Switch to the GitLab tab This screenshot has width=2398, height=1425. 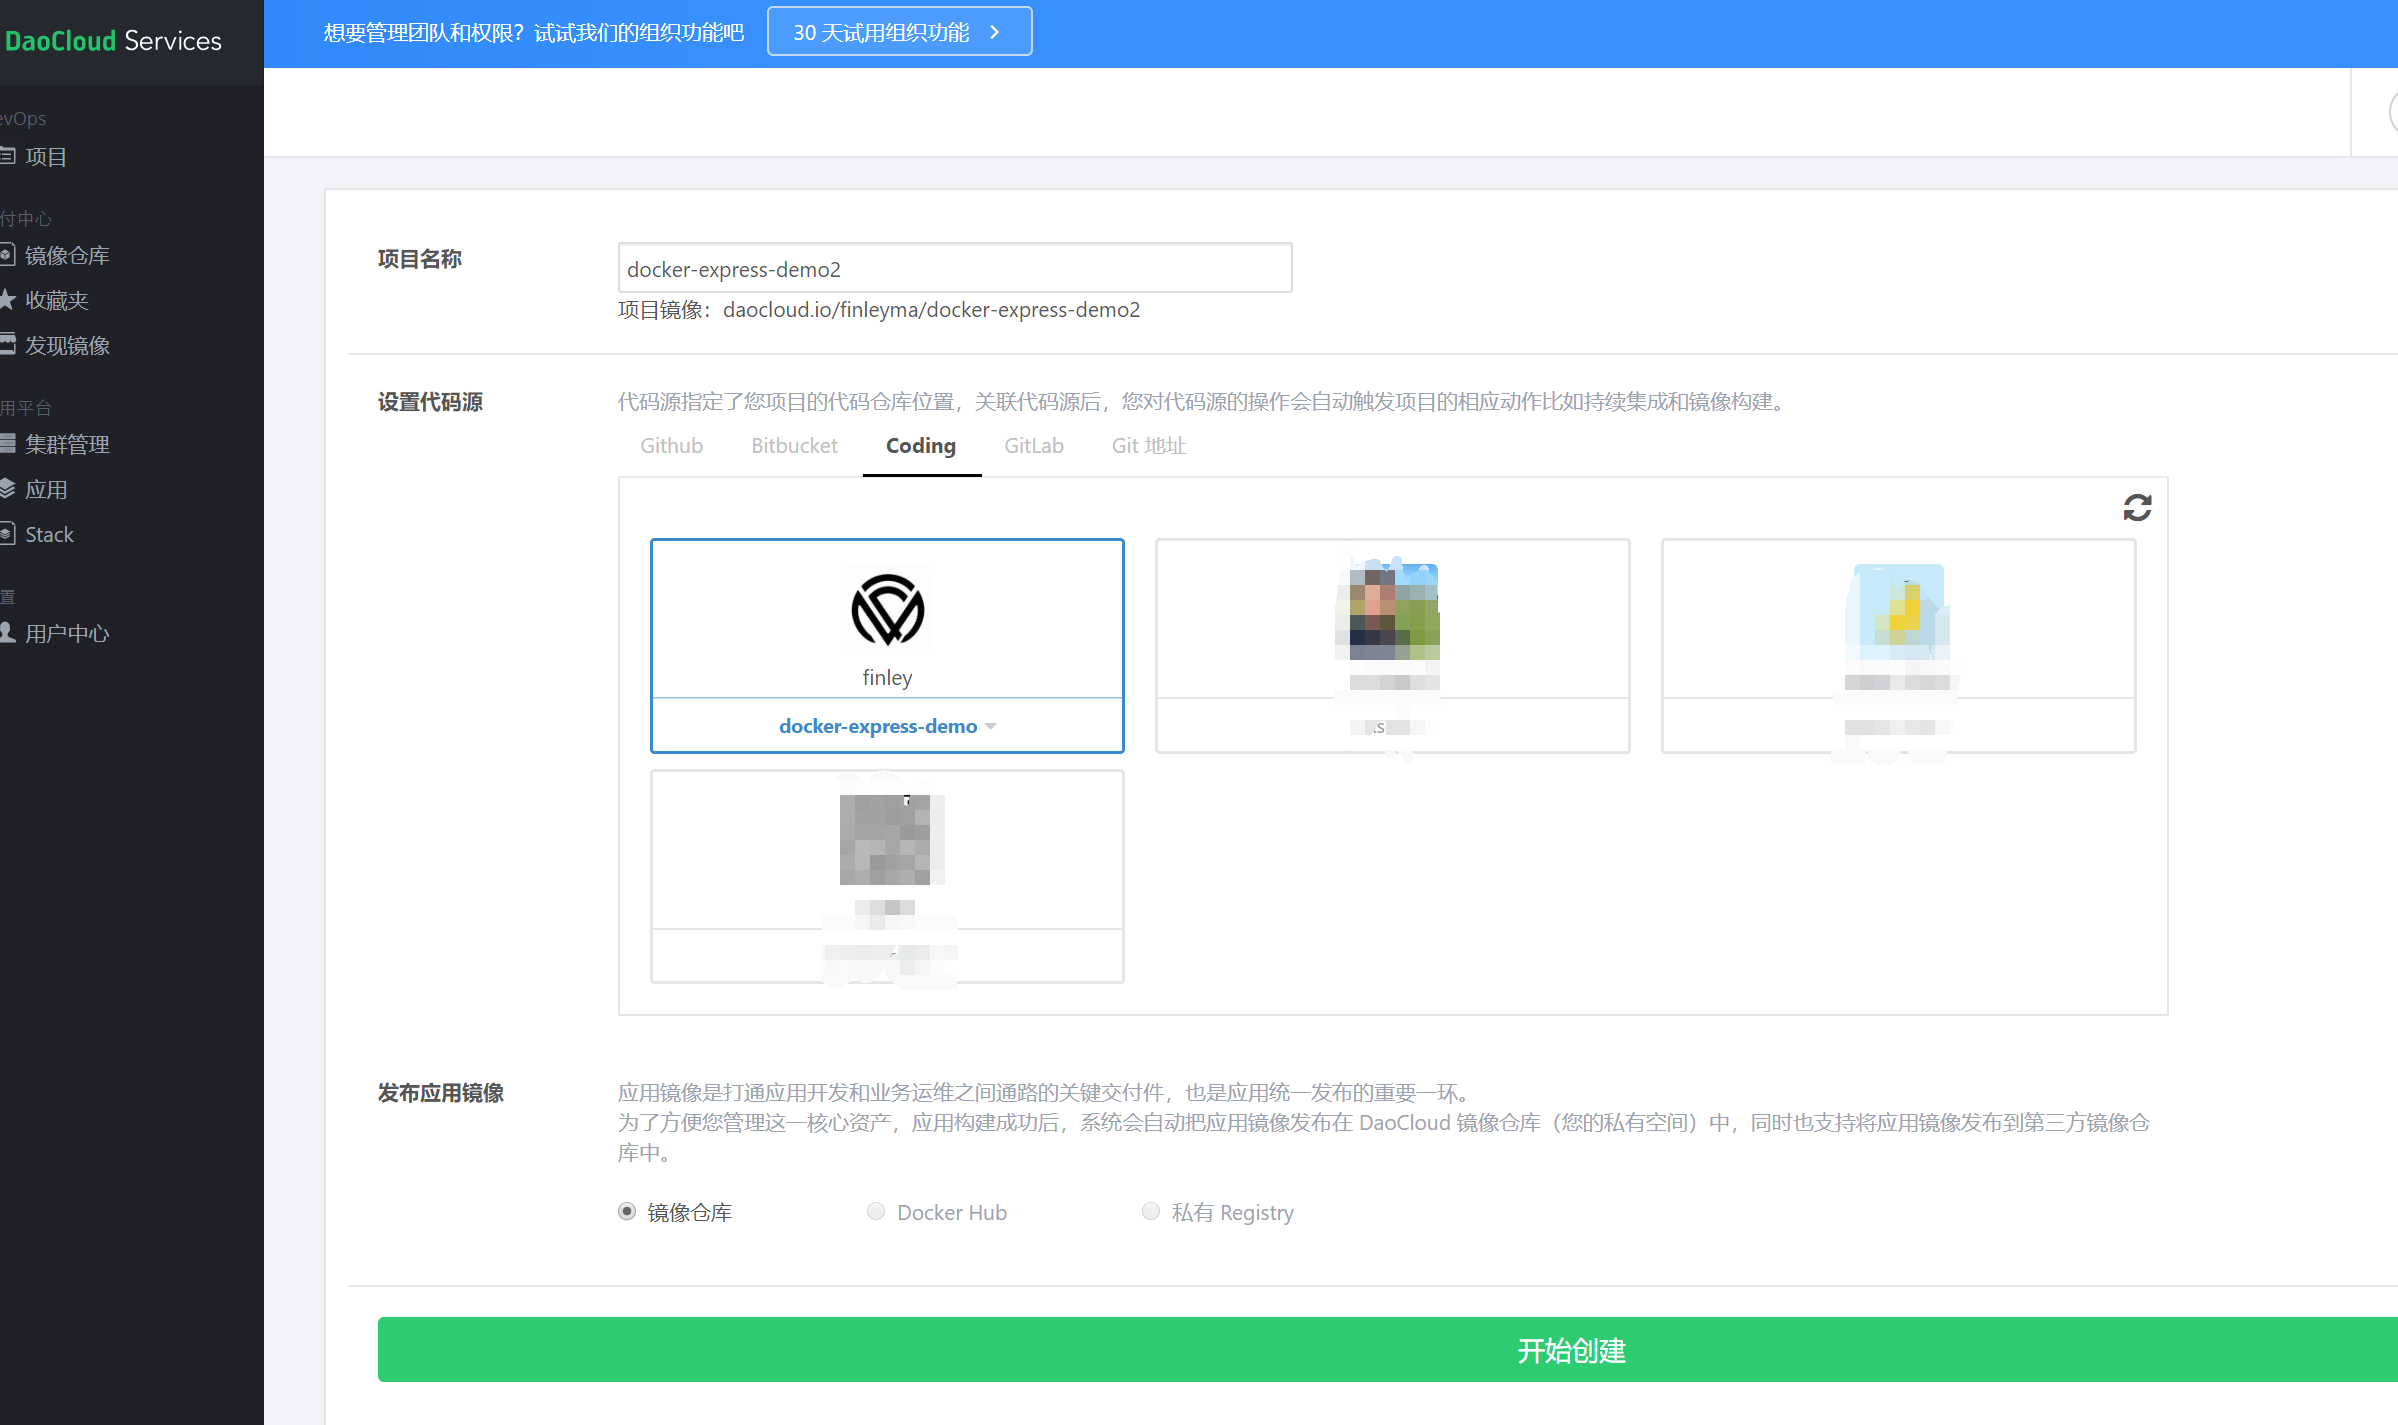1033,446
